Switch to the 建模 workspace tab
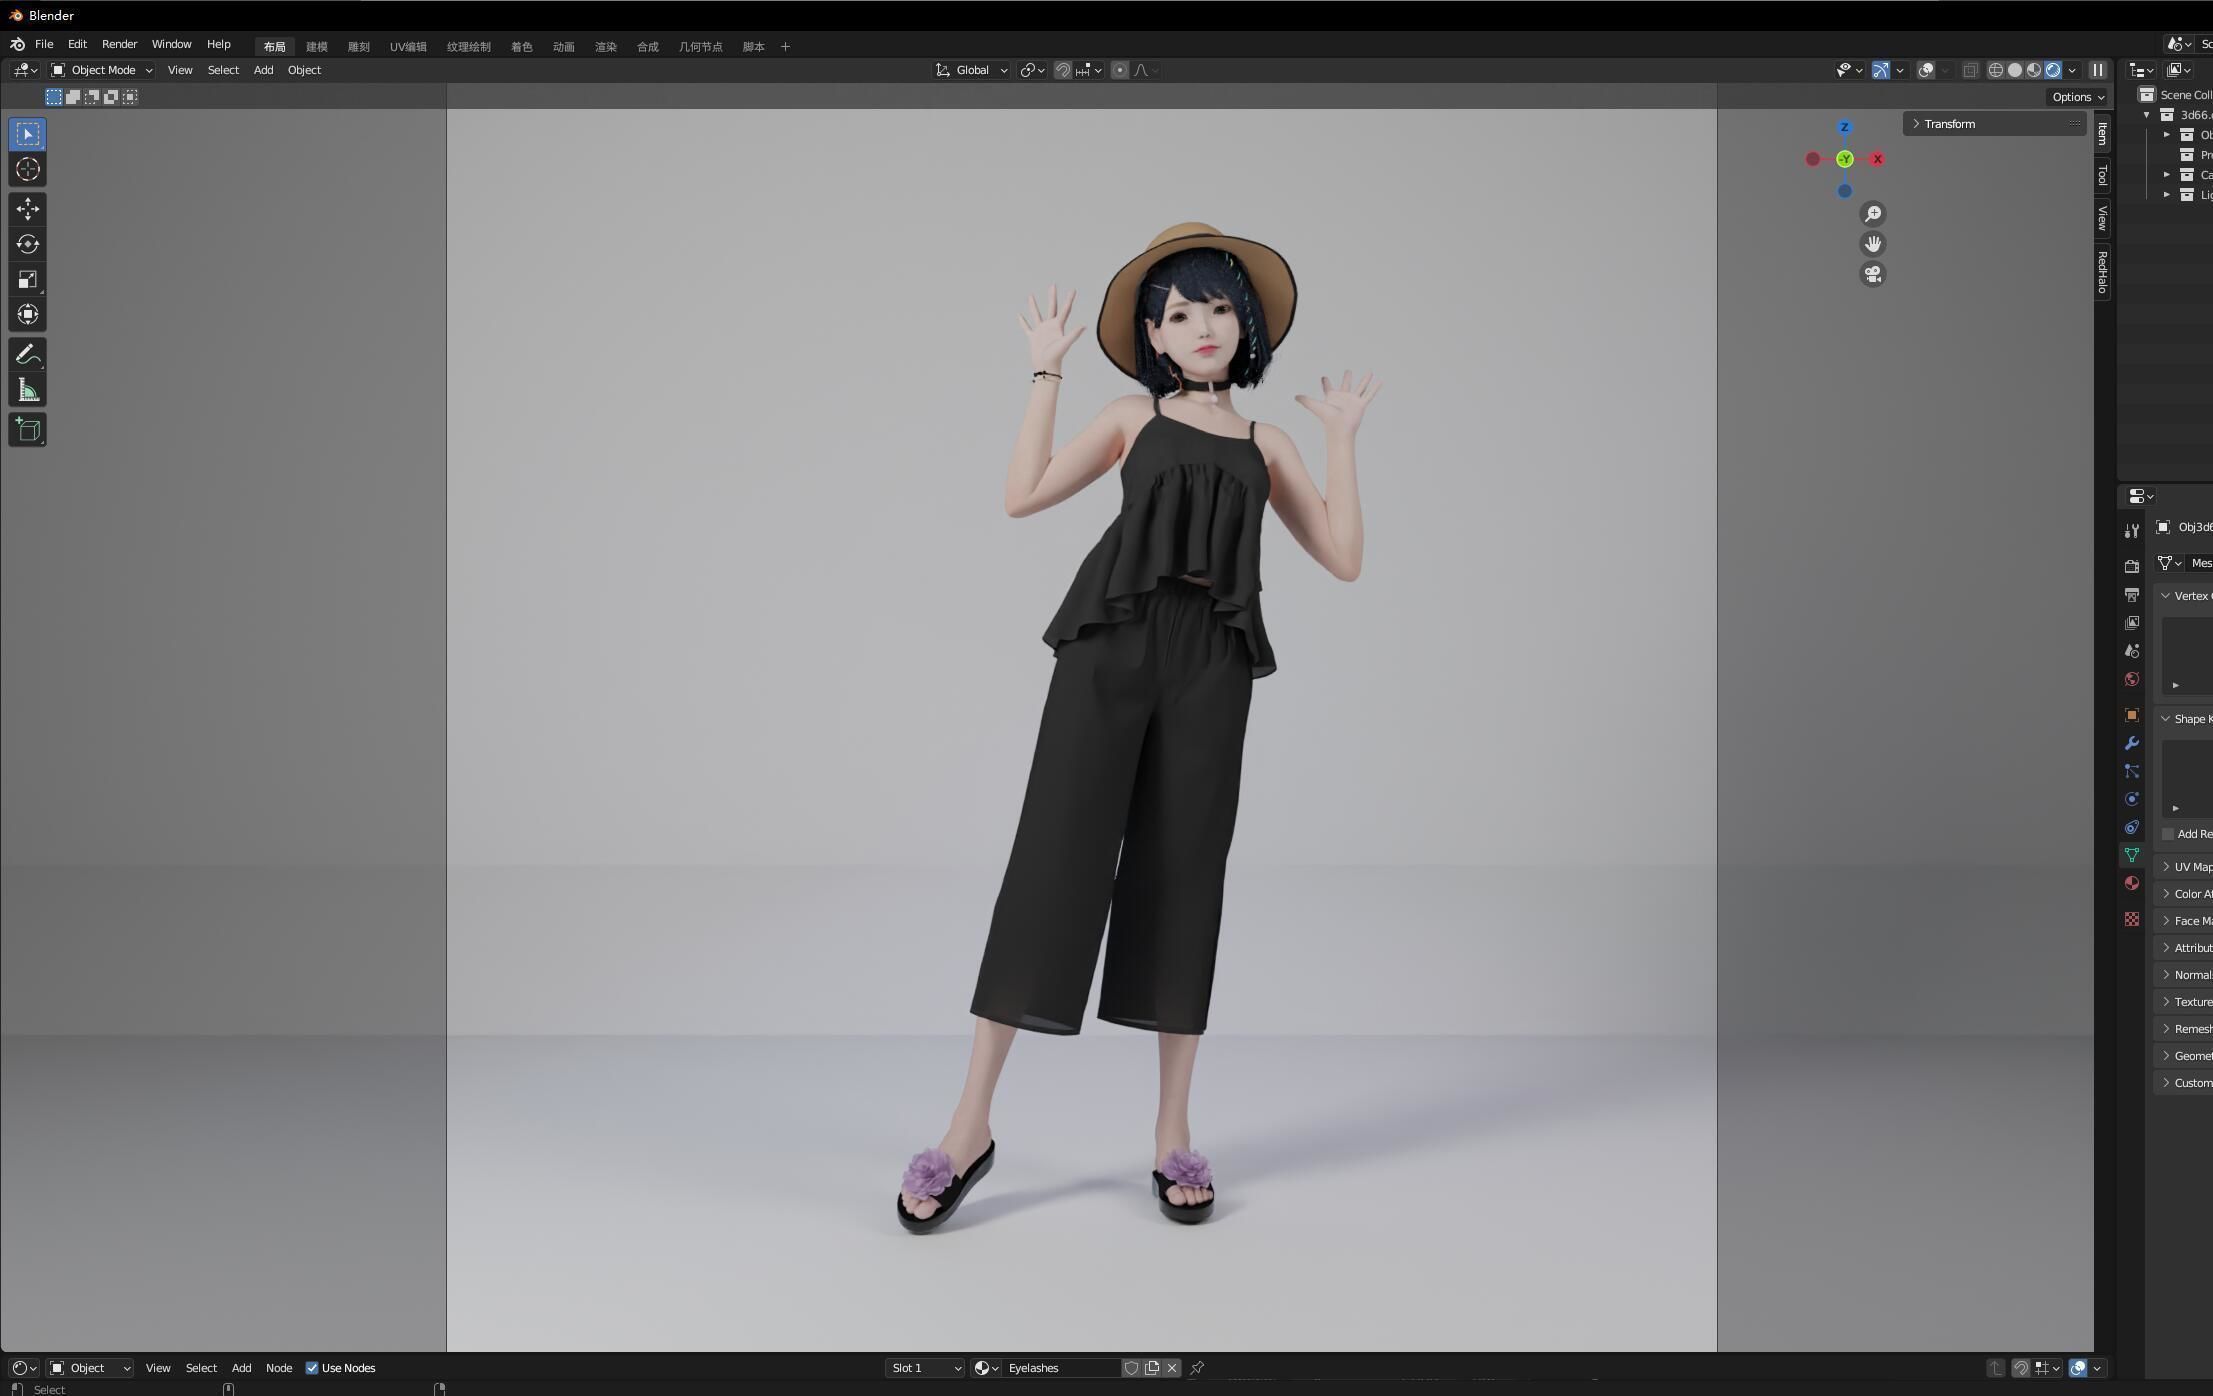 click(x=317, y=47)
